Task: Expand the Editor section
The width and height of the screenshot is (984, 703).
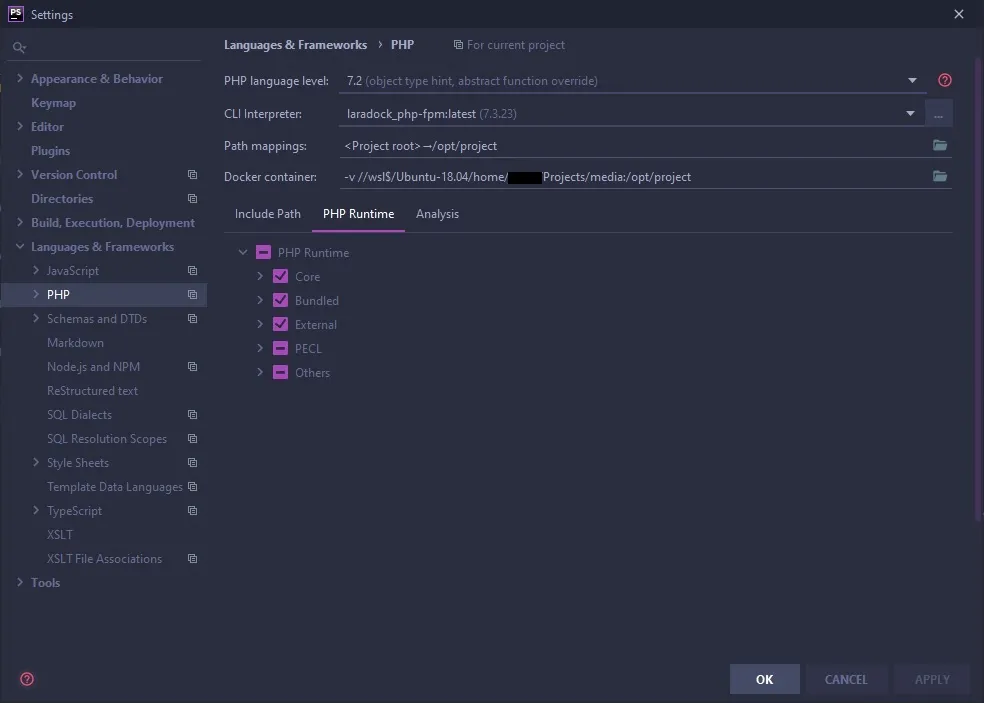Action: (x=19, y=126)
